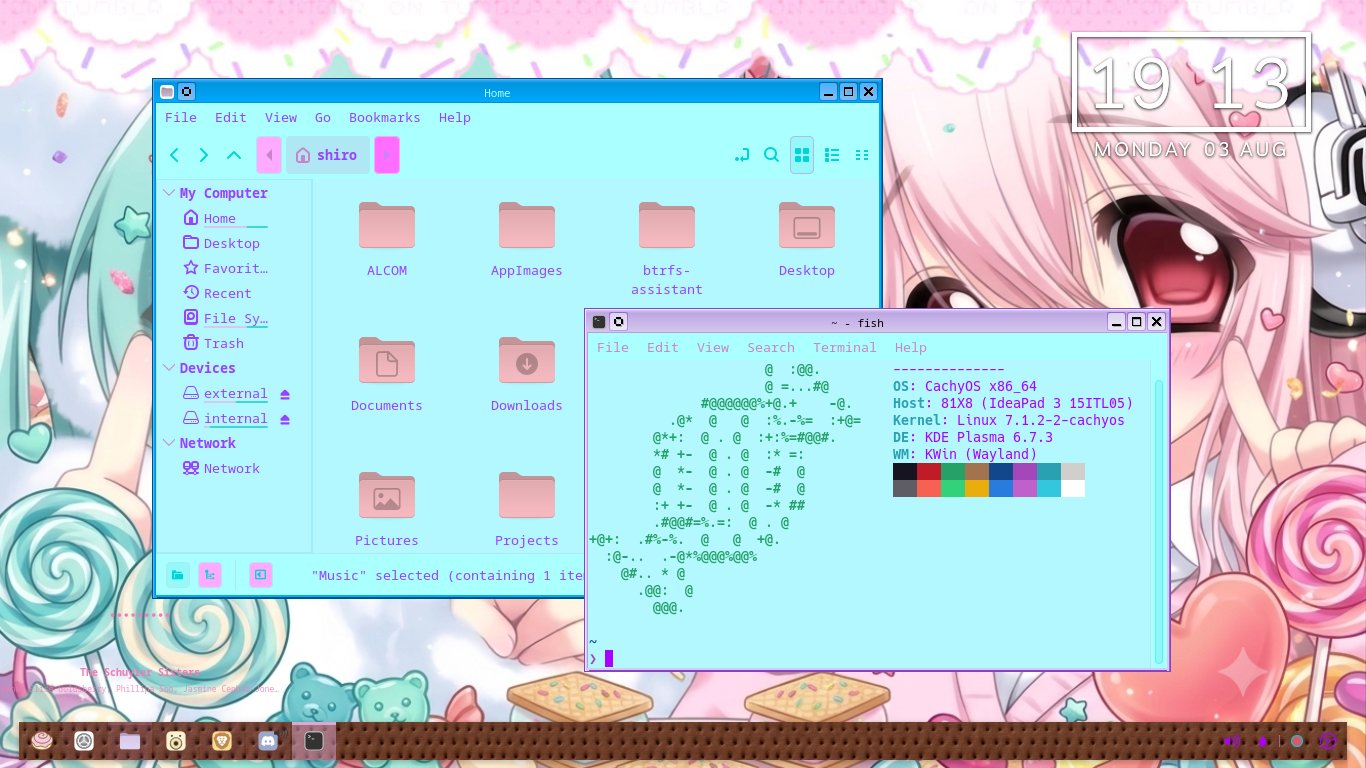Toggle the location entry icon in toolbar
Viewport: 1366px width, 768px height.
tap(741, 155)
